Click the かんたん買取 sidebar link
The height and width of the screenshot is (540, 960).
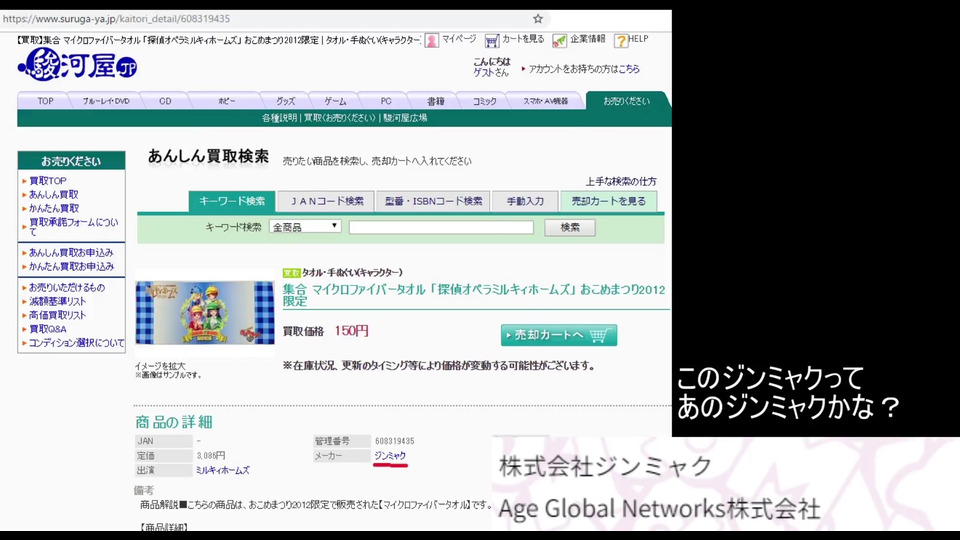[54, 208]
